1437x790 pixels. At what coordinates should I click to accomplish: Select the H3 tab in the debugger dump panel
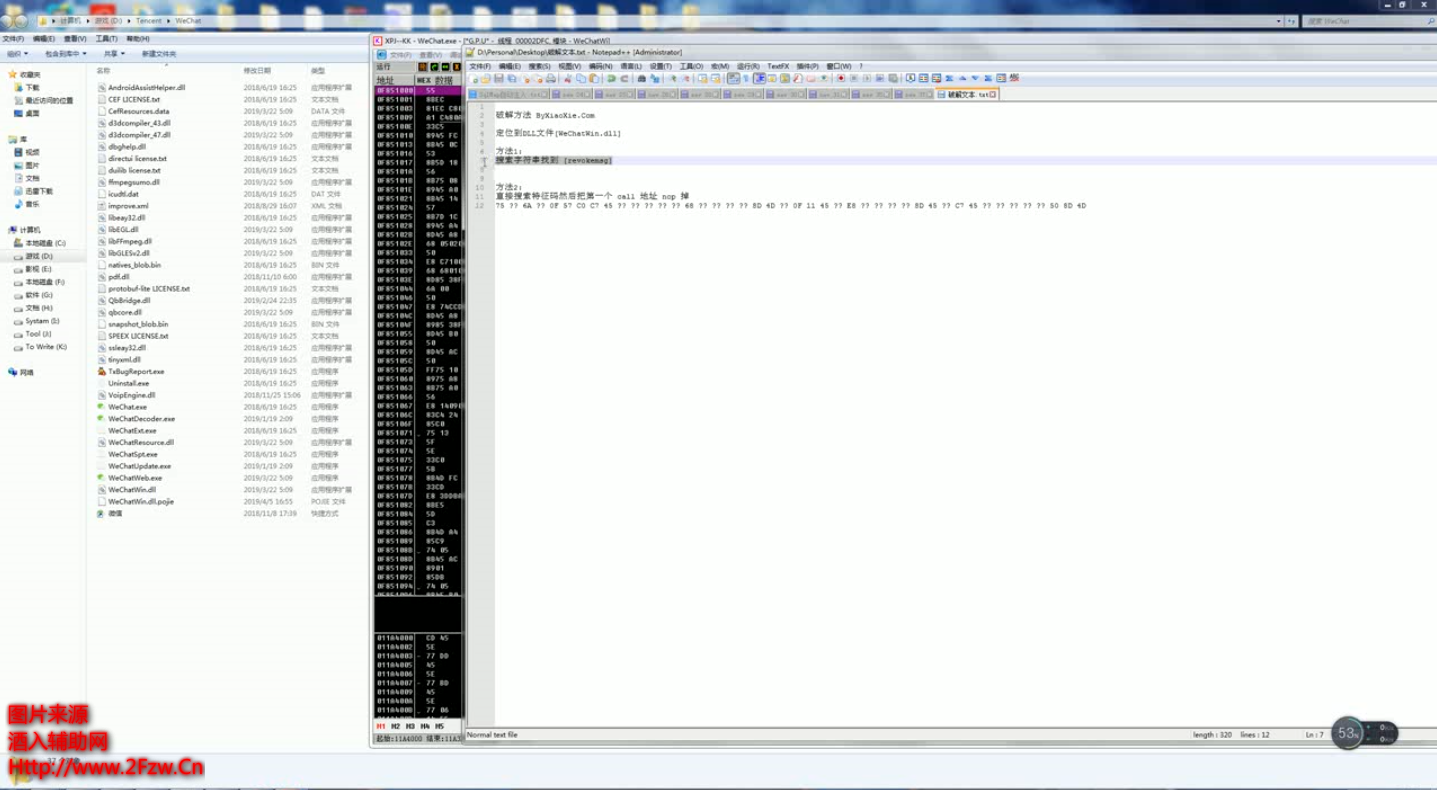pyautogui.click(x=410, y=727)
